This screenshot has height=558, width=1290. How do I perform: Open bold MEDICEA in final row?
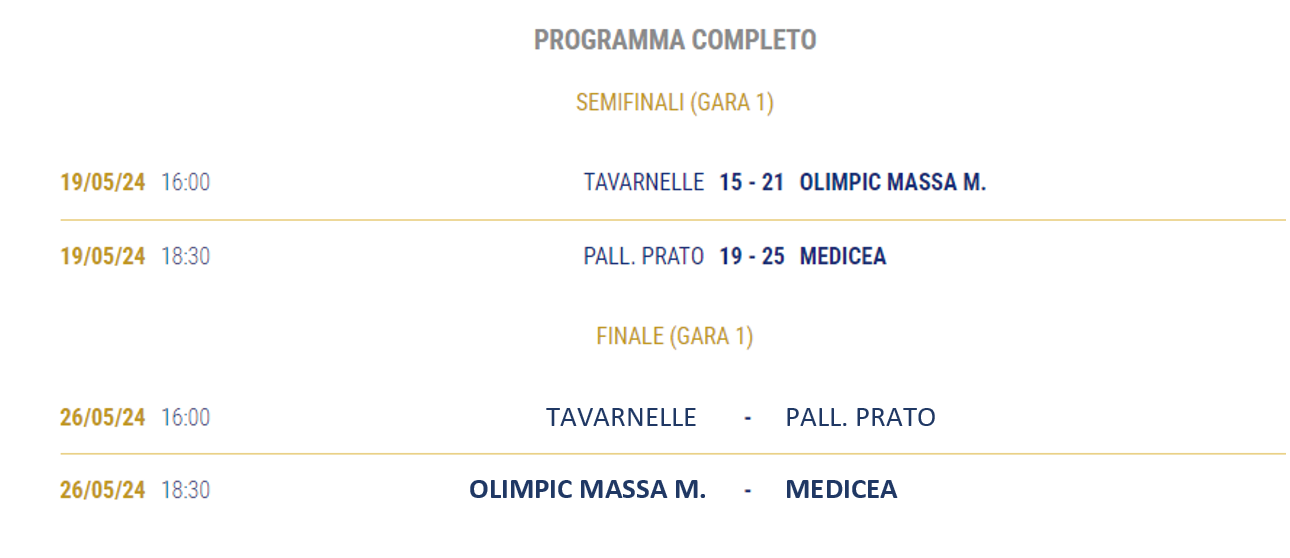[x=842, y=490]
